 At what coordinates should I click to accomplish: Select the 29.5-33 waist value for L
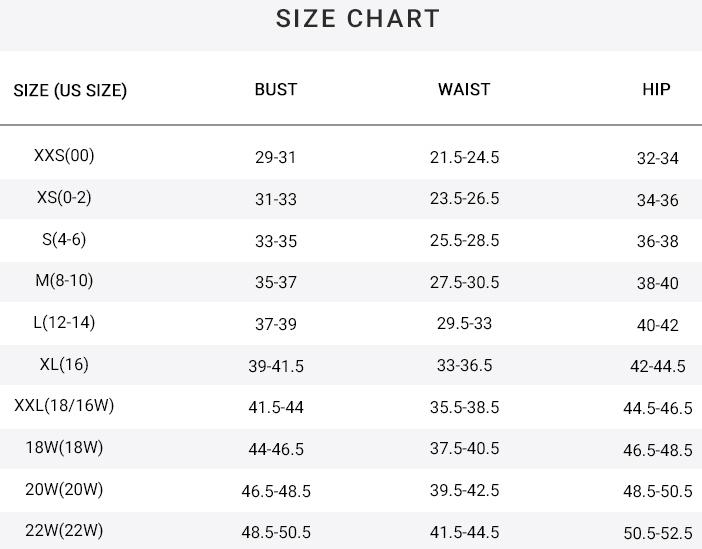pyautogui.click(x=464, y=323)
